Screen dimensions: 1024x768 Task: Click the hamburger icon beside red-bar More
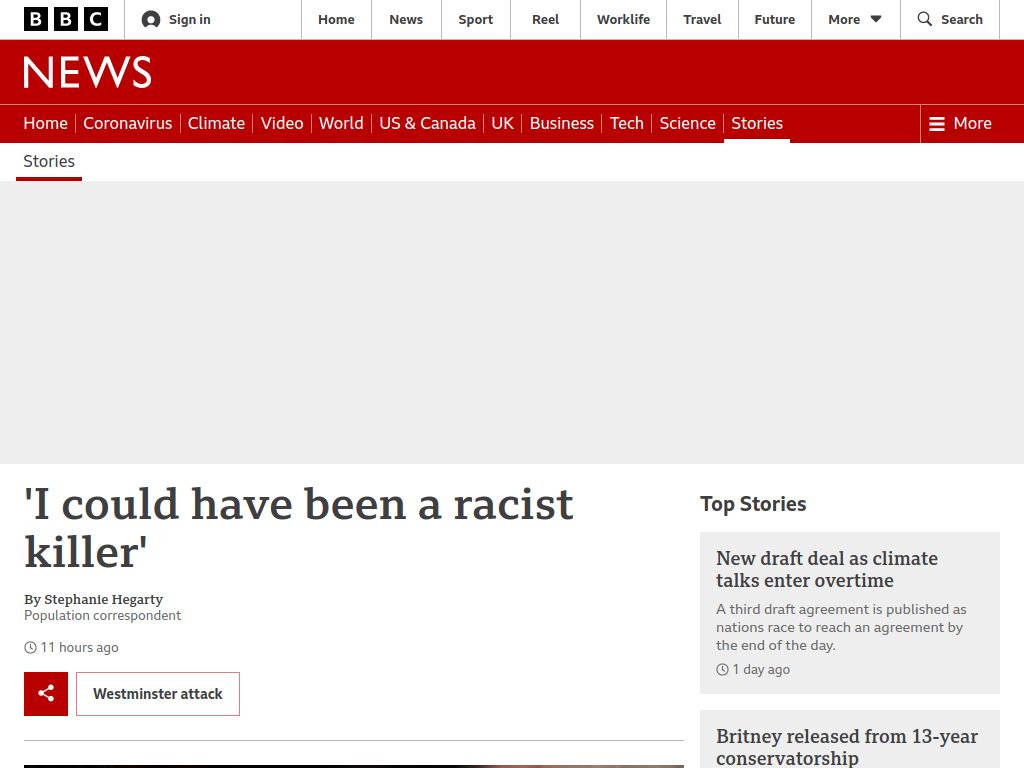coord(937,123)
